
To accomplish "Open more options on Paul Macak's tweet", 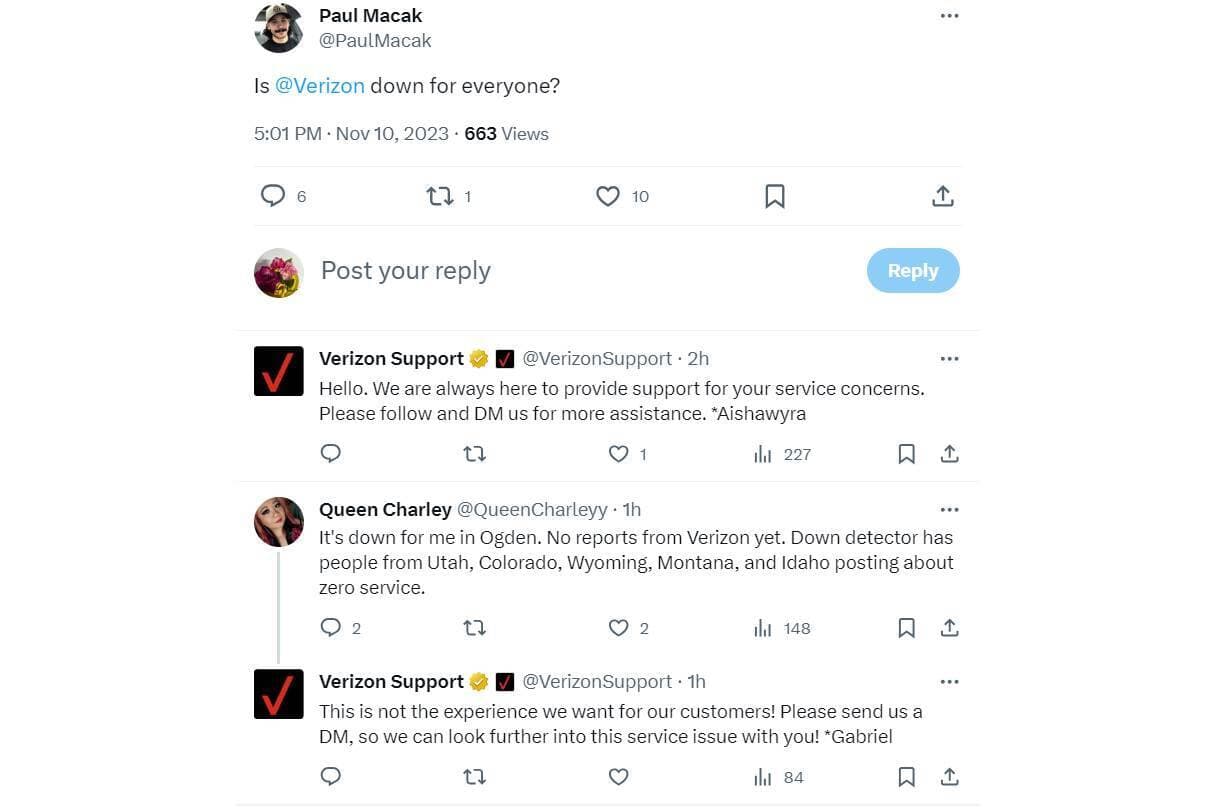I will [x=949, y=14].
